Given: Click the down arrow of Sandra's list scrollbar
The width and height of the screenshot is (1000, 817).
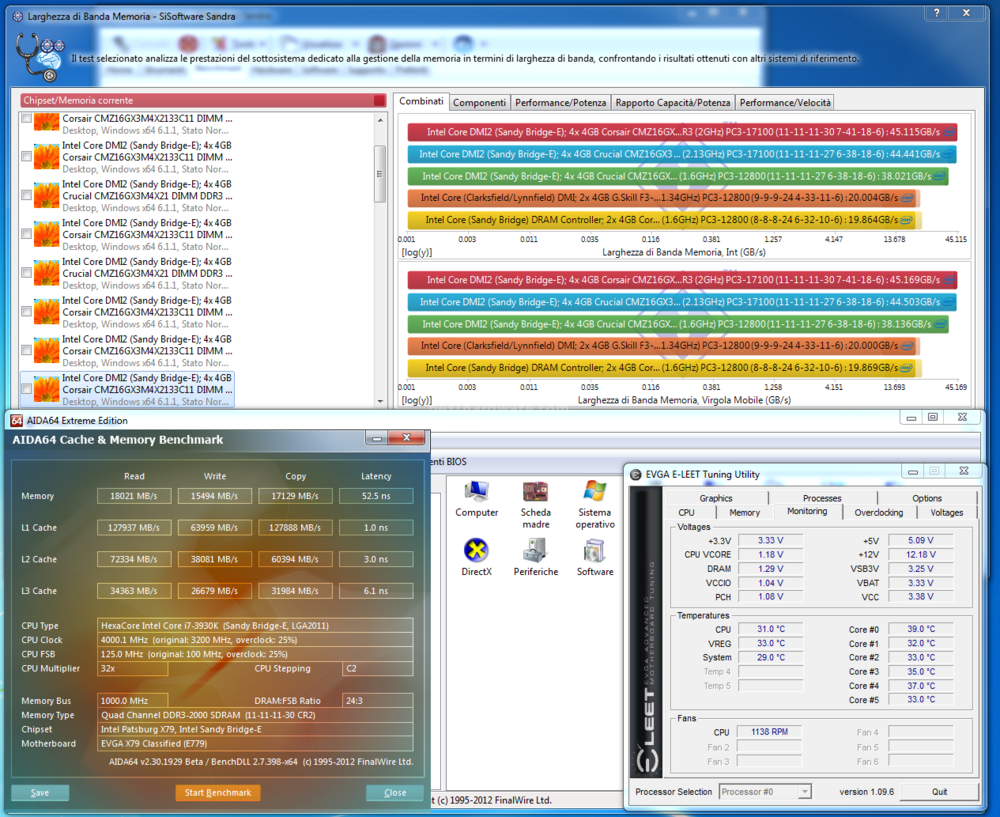Looking at the screenshot, I should (380, 401).
